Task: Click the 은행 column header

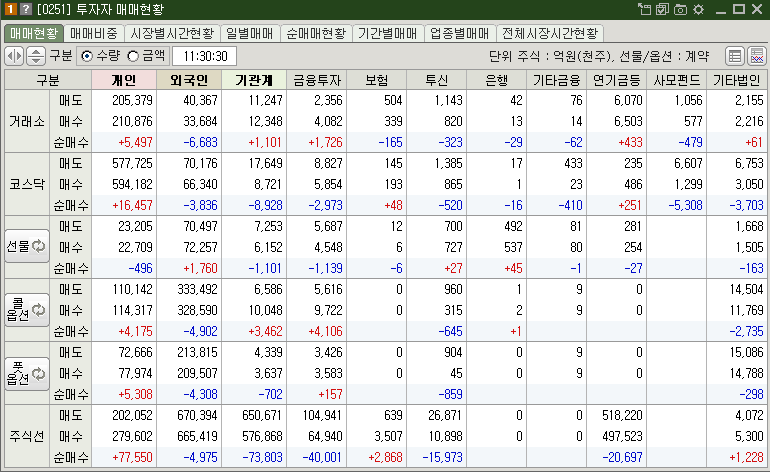Action: pos(496,80)
